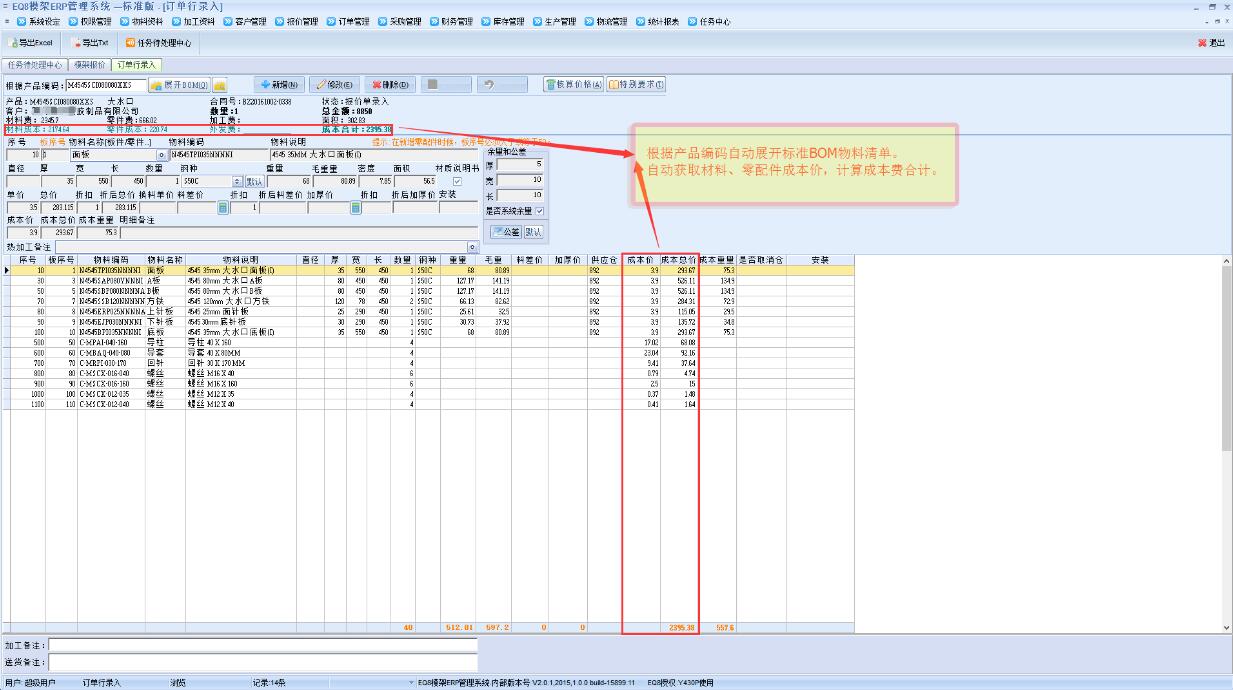Click the grayed-out save button
Viewport: 1233px width, 690px height.
445,85
